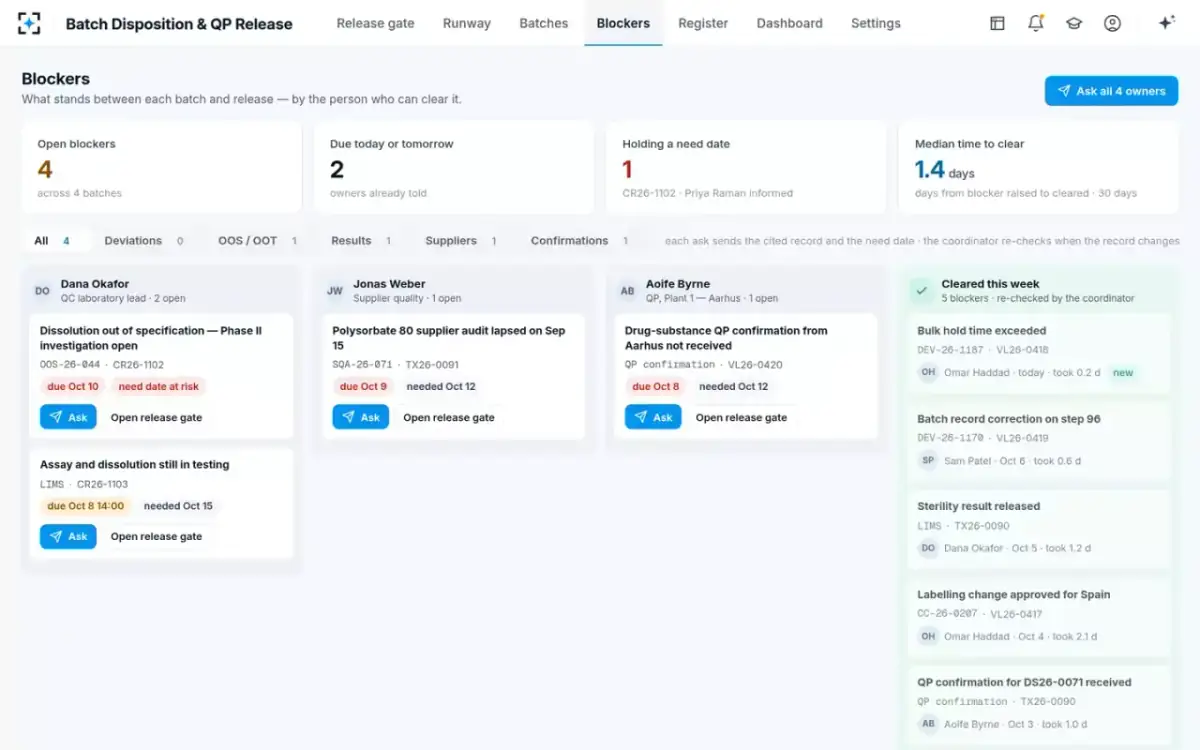Switch to Runway tab

point(467,23)
